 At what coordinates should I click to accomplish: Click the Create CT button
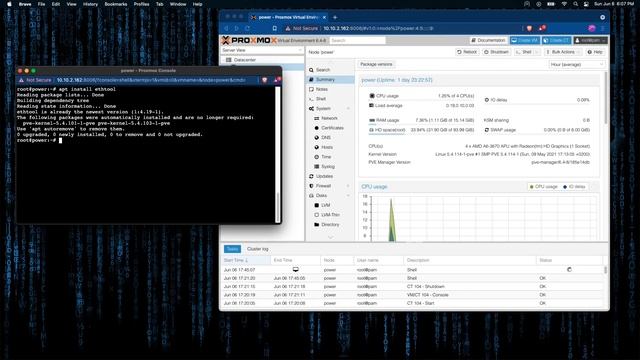pos(556,40)
